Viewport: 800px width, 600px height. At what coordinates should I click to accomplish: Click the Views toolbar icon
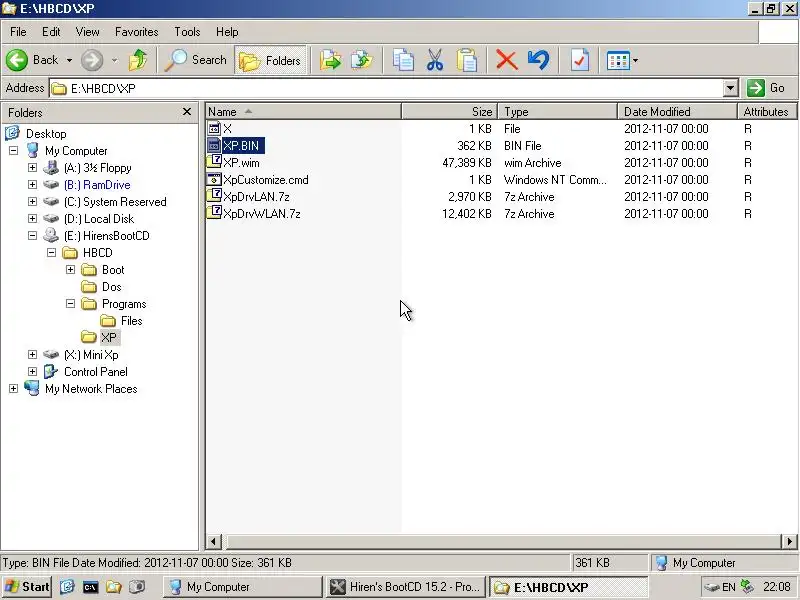[618, 61]
